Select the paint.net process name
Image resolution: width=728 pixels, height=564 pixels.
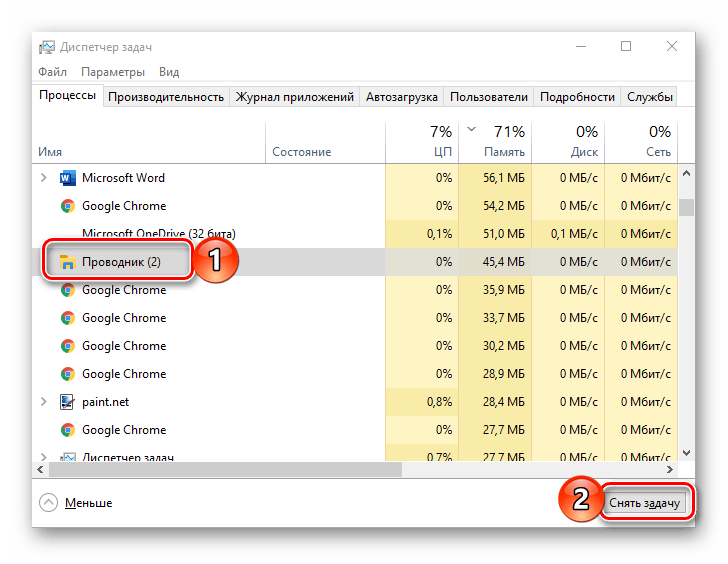pyautogui.click(x=105, y=402)
